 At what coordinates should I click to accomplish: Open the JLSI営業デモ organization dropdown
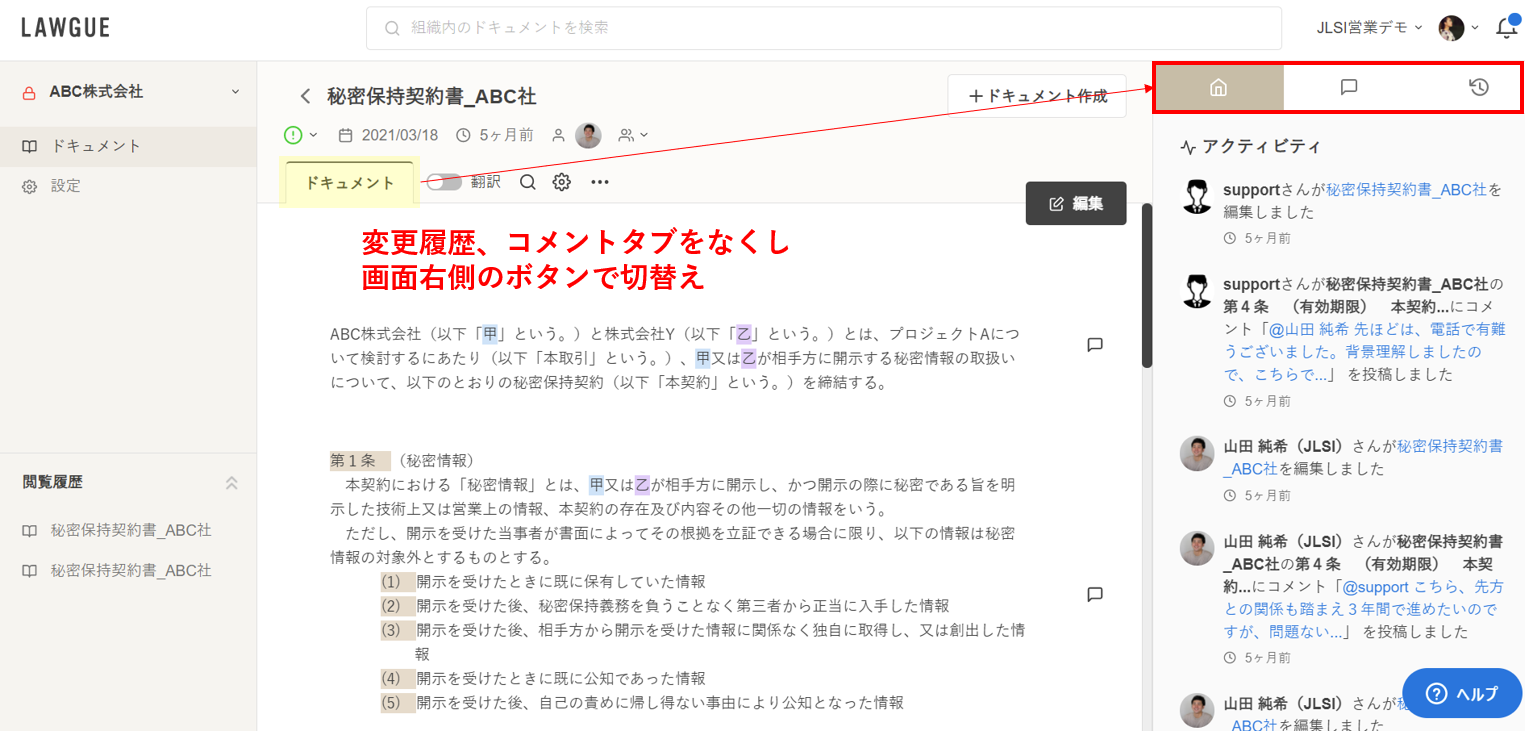coord(1369,28)
